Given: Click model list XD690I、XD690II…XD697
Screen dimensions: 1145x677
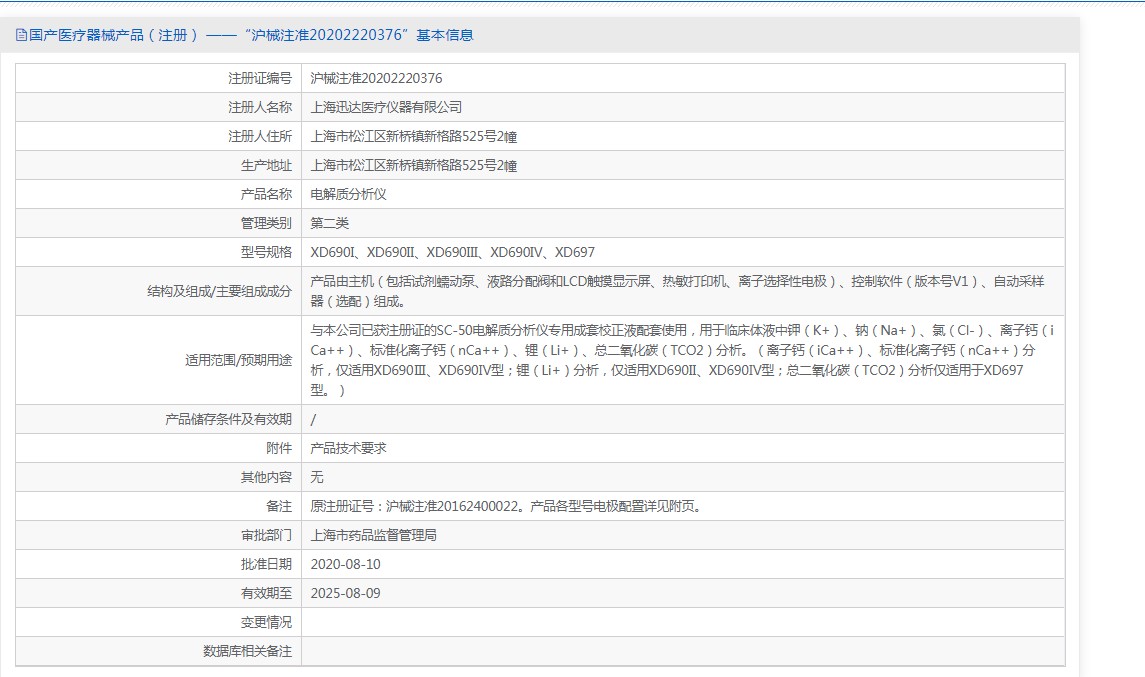Looking at the screenshot, I should click(452, 252).
